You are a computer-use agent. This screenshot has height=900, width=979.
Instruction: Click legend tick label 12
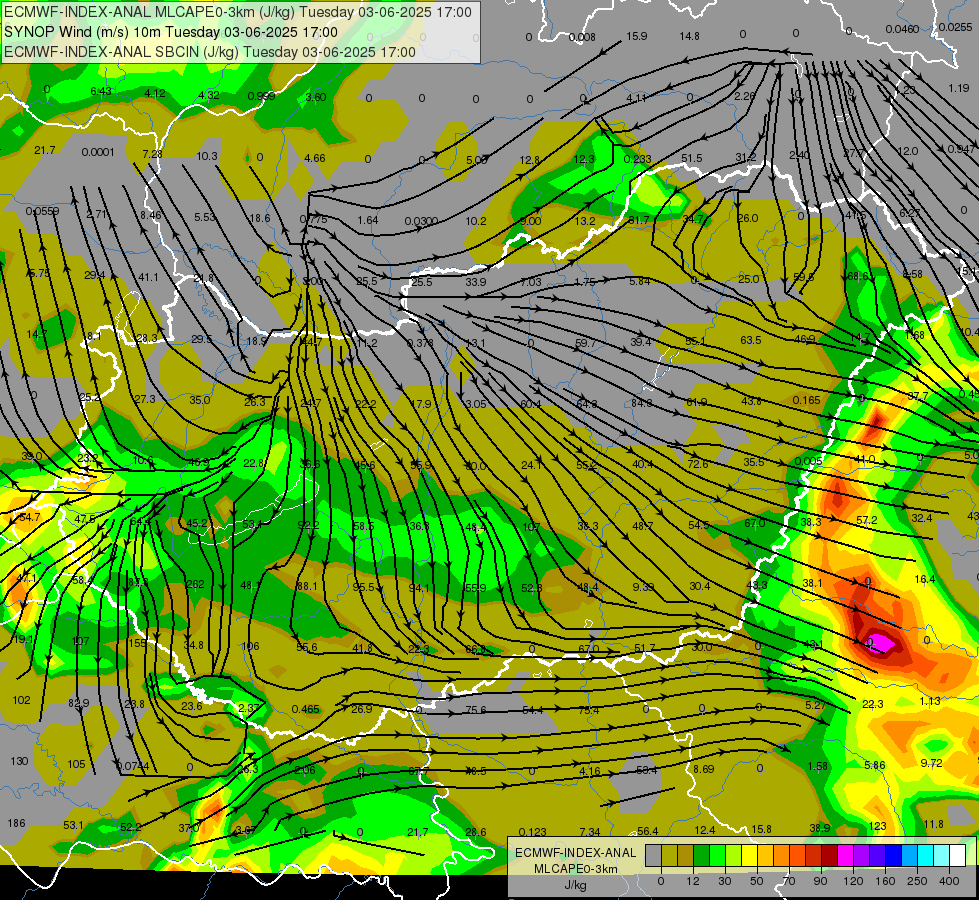[x=692, y=881]
